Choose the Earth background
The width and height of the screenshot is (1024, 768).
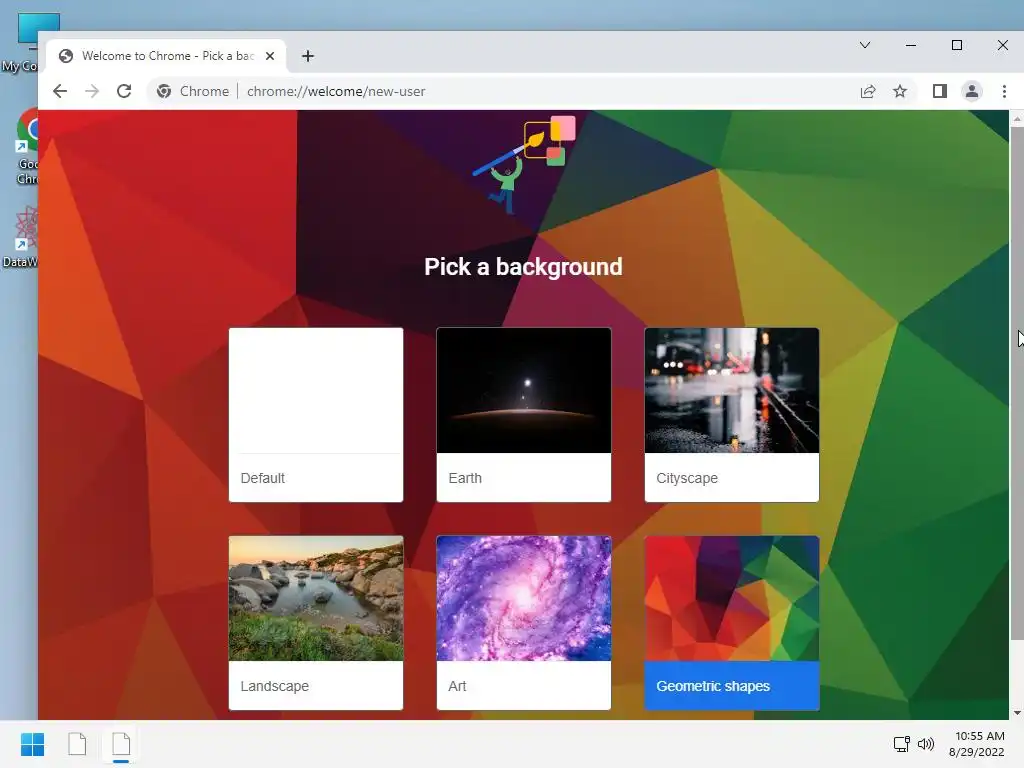[x=524, y=415]
